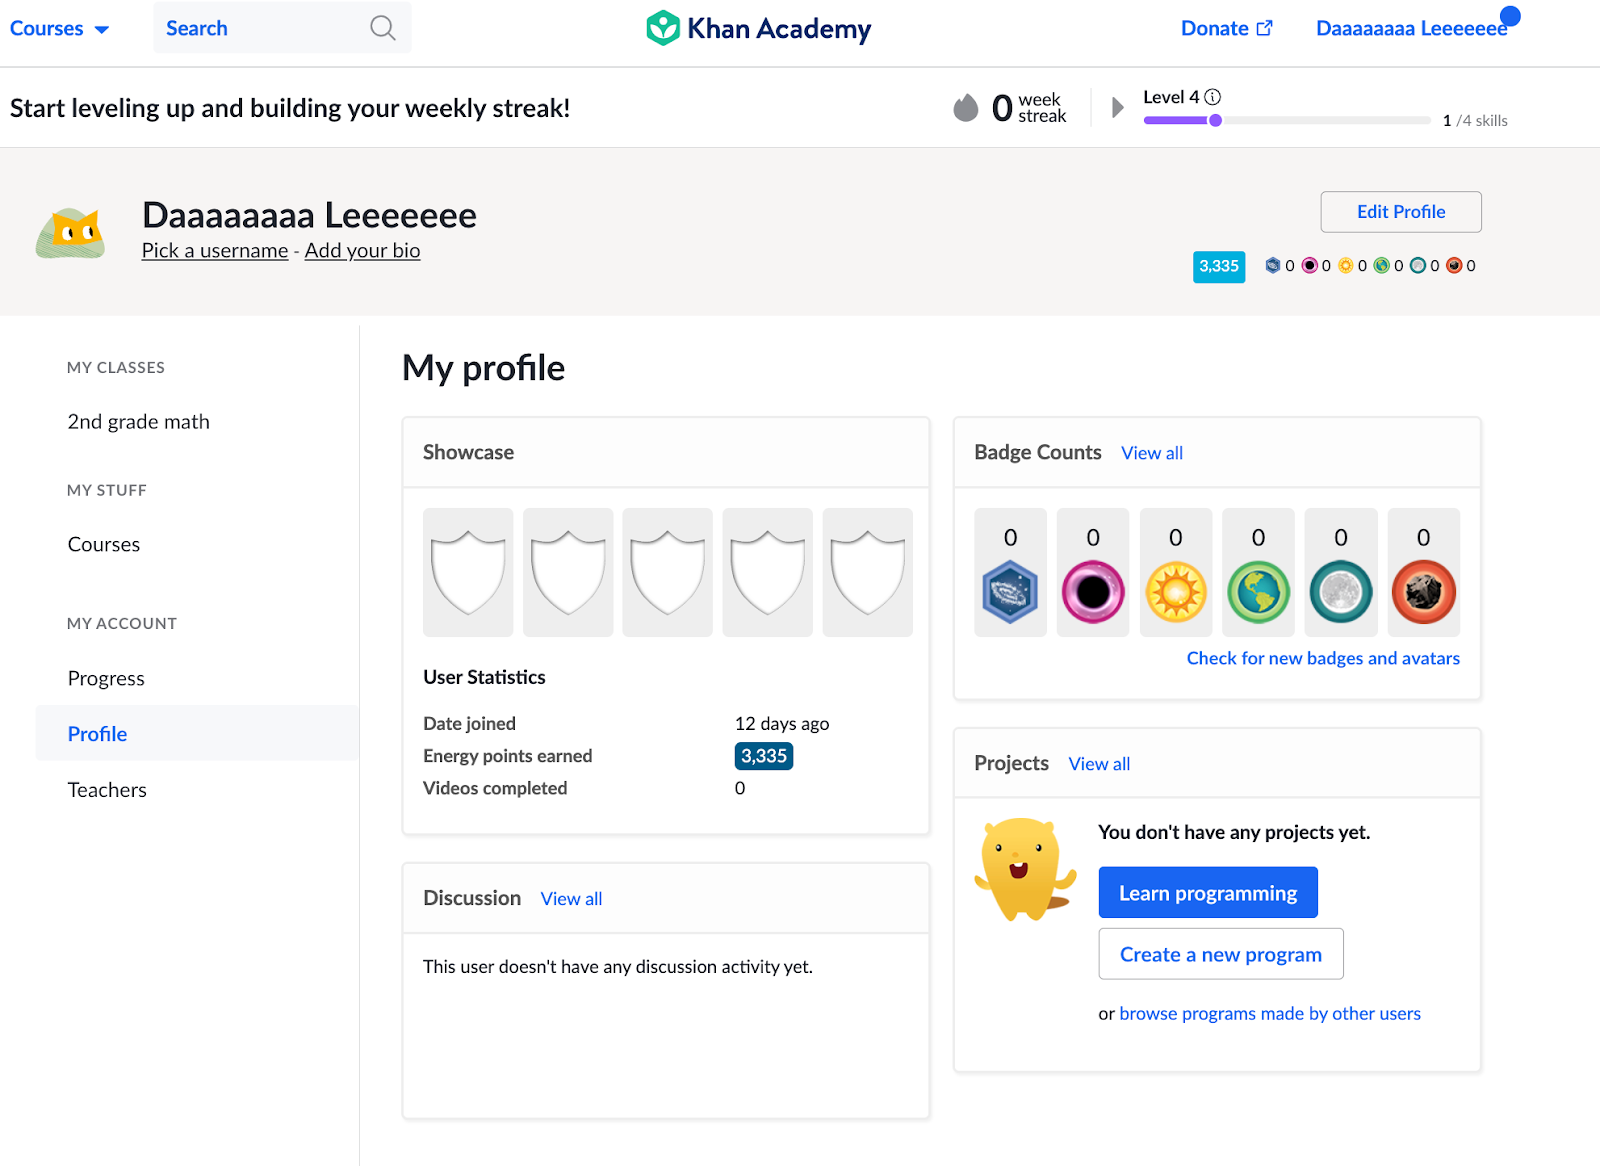Click the Donate link
The width and height of the screenshot is (1600, 1166).
1227,28
